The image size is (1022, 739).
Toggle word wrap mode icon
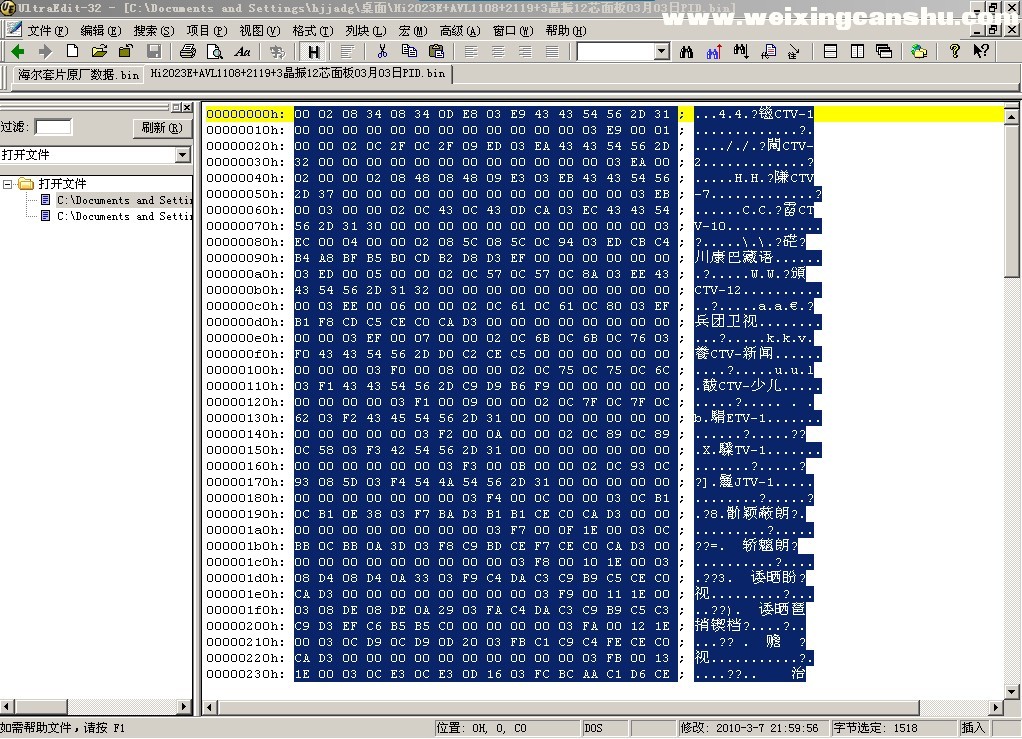click(x=277, y=51)
